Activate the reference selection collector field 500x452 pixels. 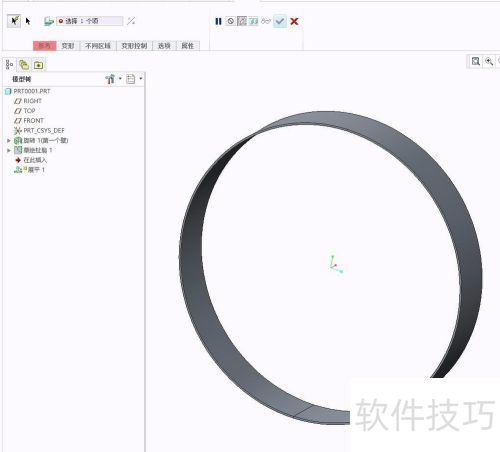click(x=90, y=21)
